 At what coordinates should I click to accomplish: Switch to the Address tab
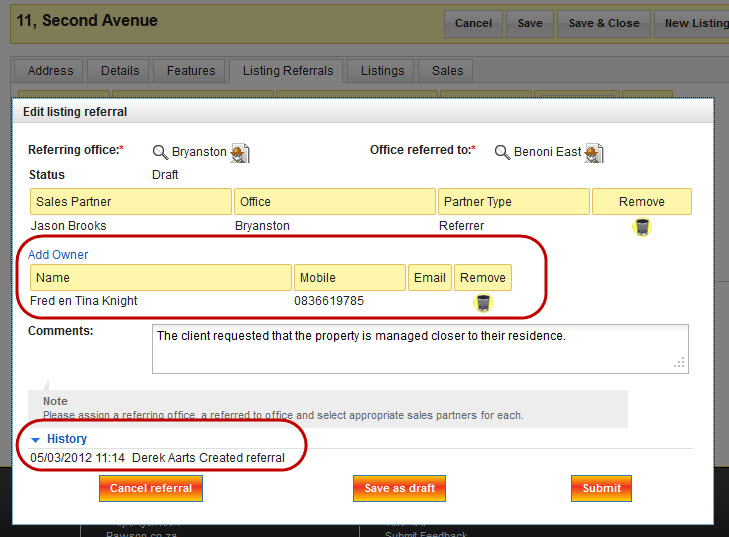(50, 71)
